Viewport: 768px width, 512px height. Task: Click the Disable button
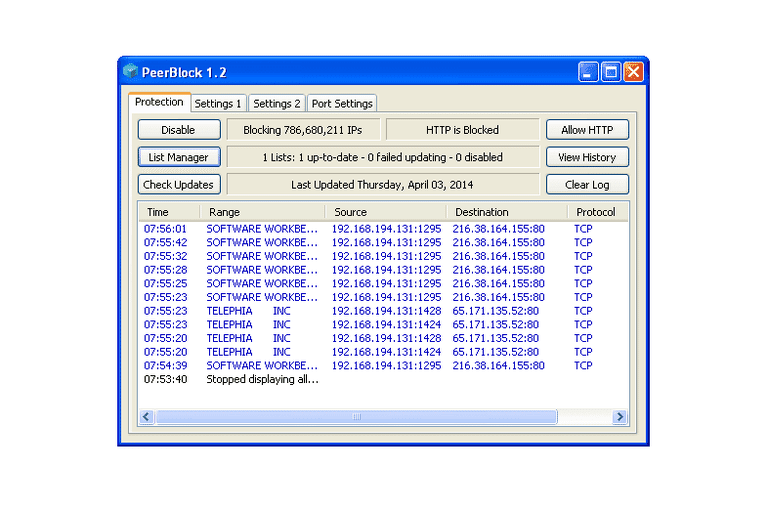pos(179,130)
